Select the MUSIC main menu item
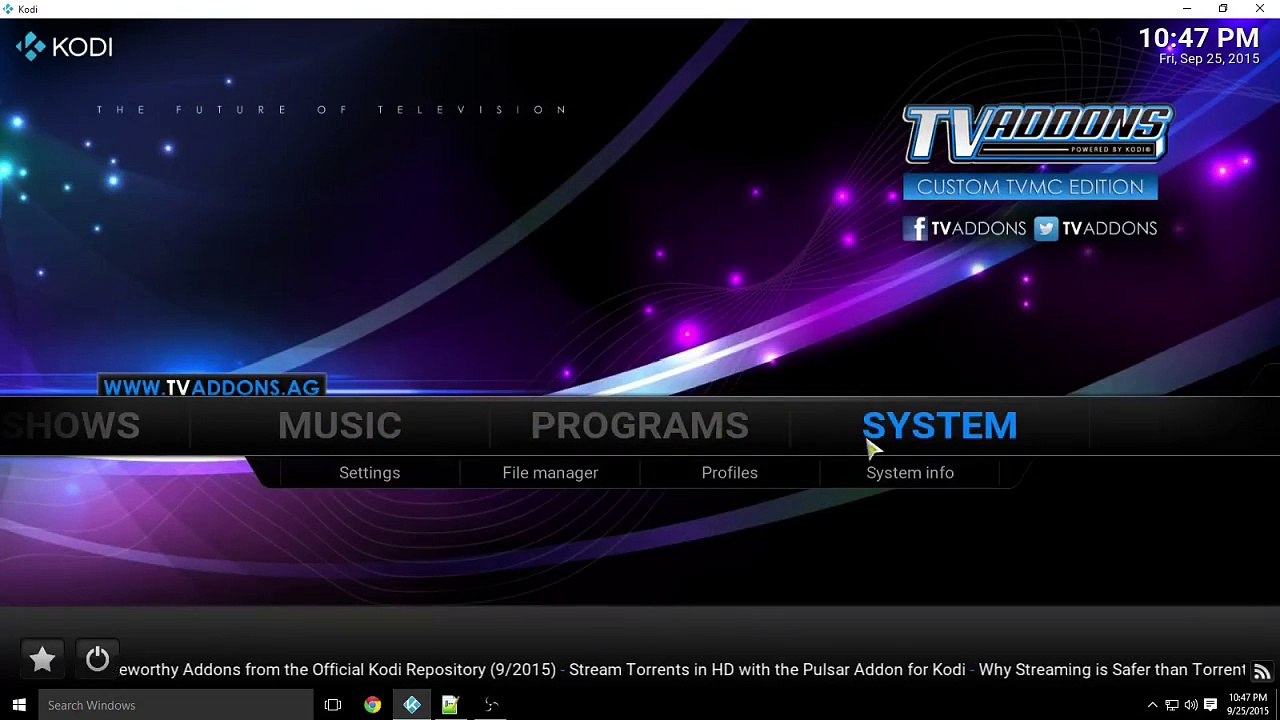 340,426
